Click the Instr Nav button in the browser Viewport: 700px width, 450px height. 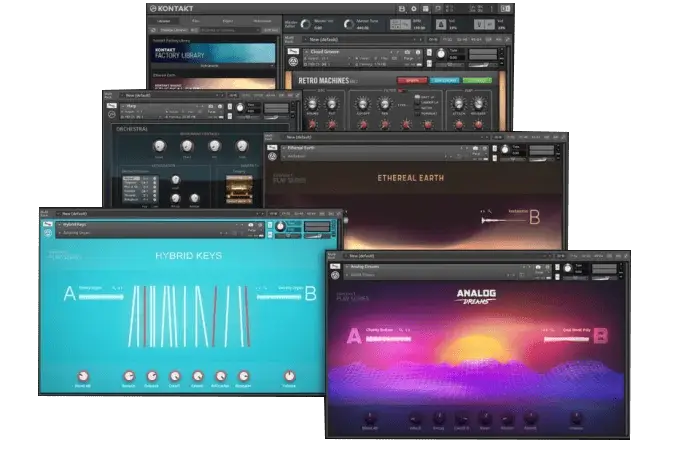[271, 30]
